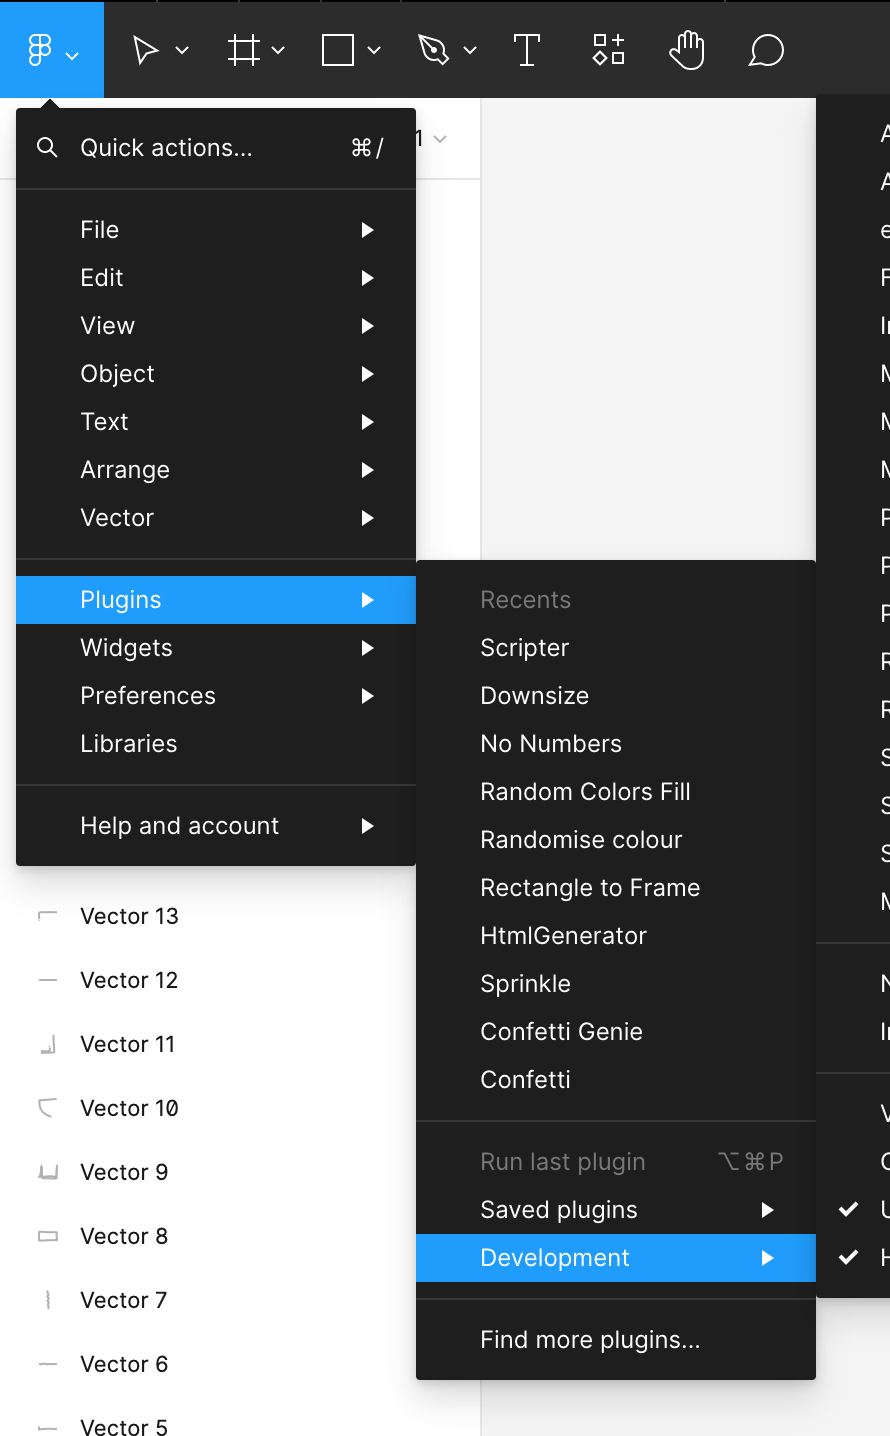Image resolution: width=890 pixels, height=1436 pixels.
Task: Run the No Numbers plugin
Action: coord(616,744)
